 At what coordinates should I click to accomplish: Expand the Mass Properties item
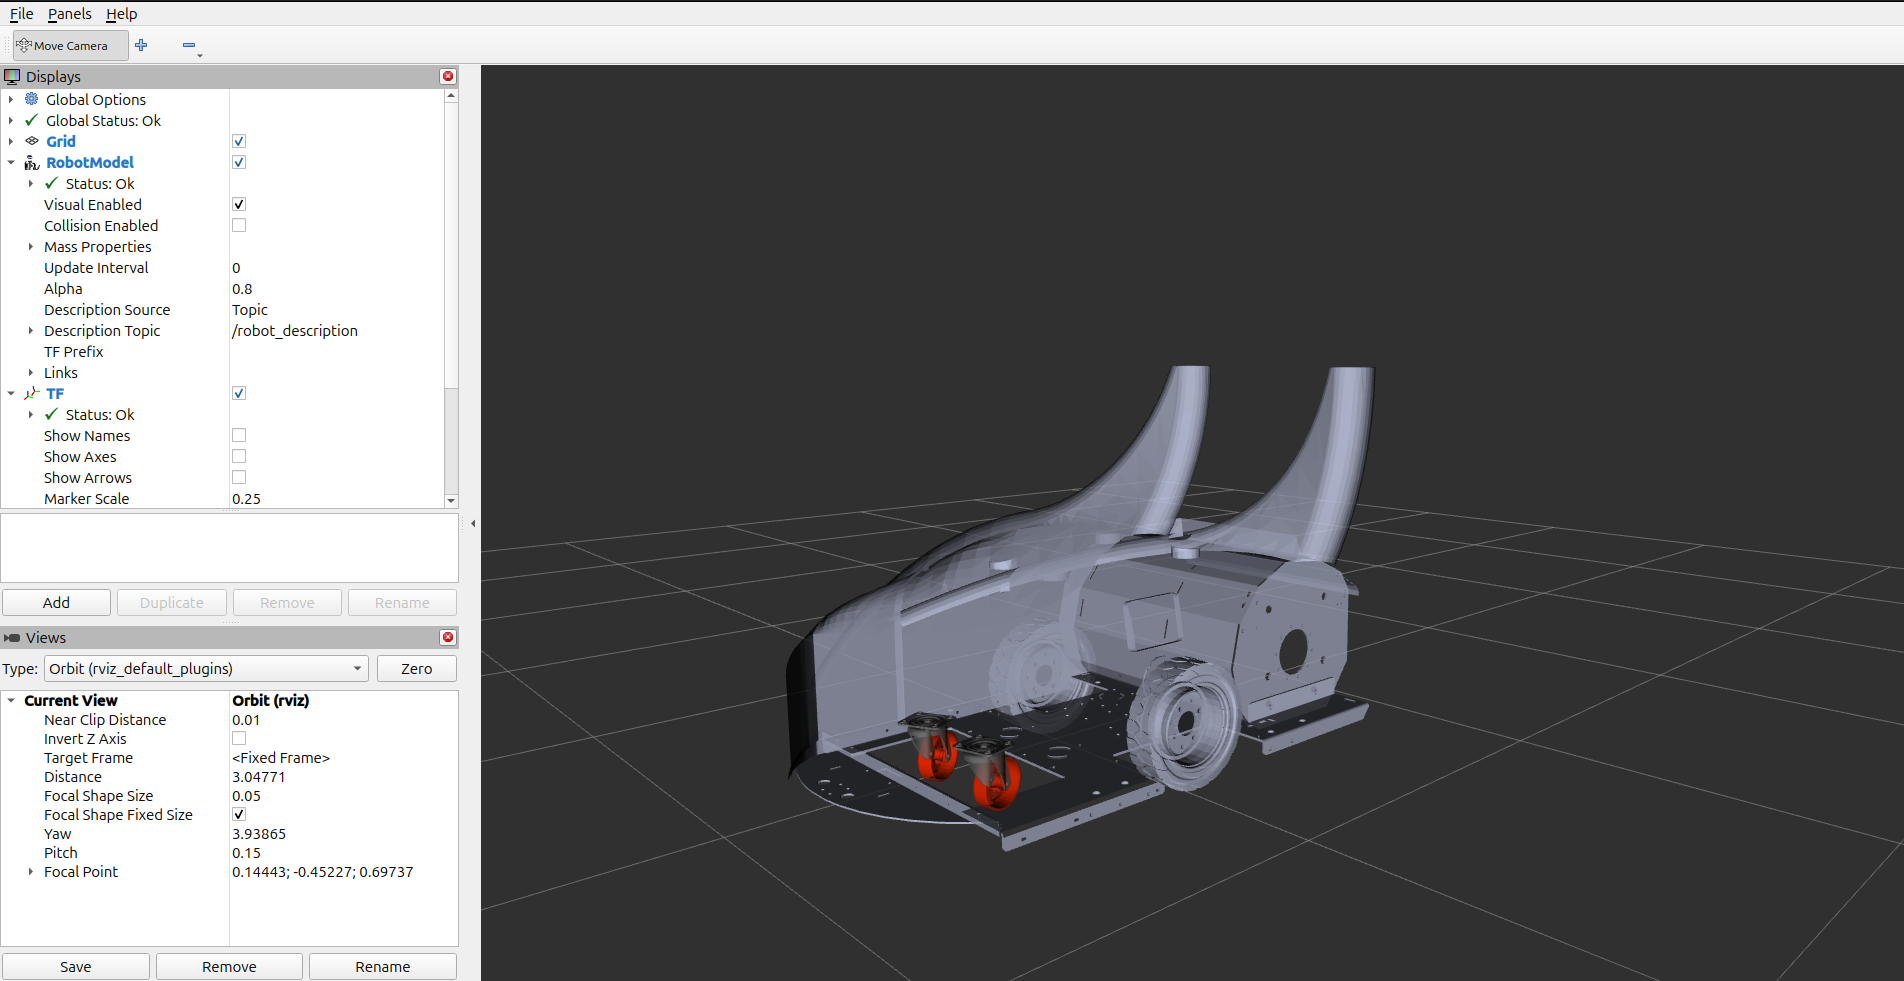coord(31,246)
